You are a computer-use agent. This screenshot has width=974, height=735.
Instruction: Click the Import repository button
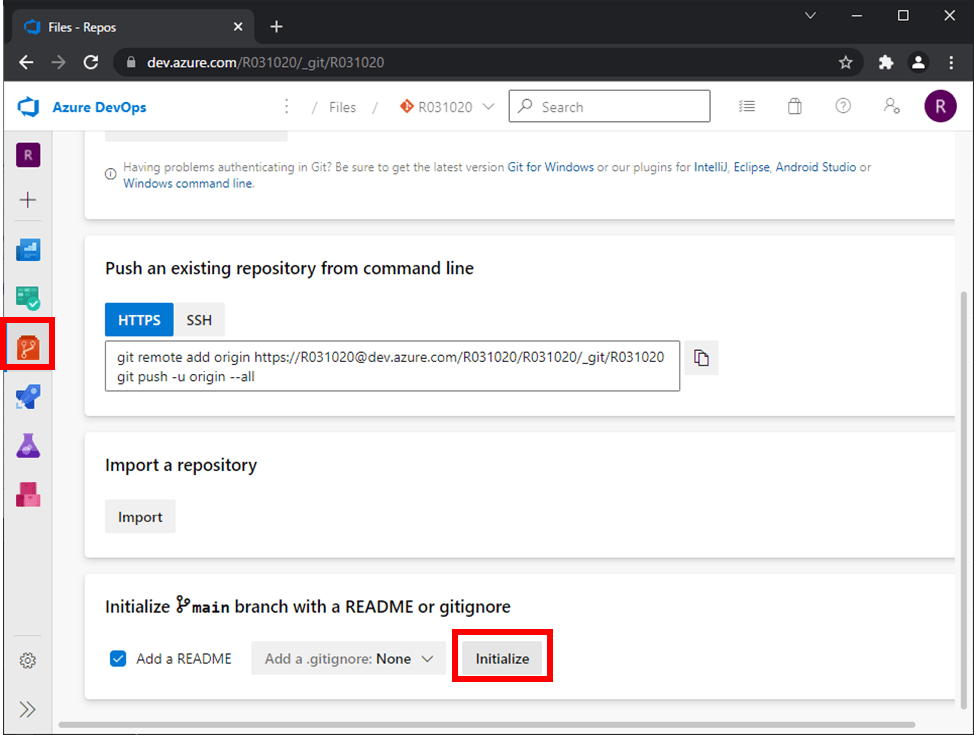pos(140,517)
